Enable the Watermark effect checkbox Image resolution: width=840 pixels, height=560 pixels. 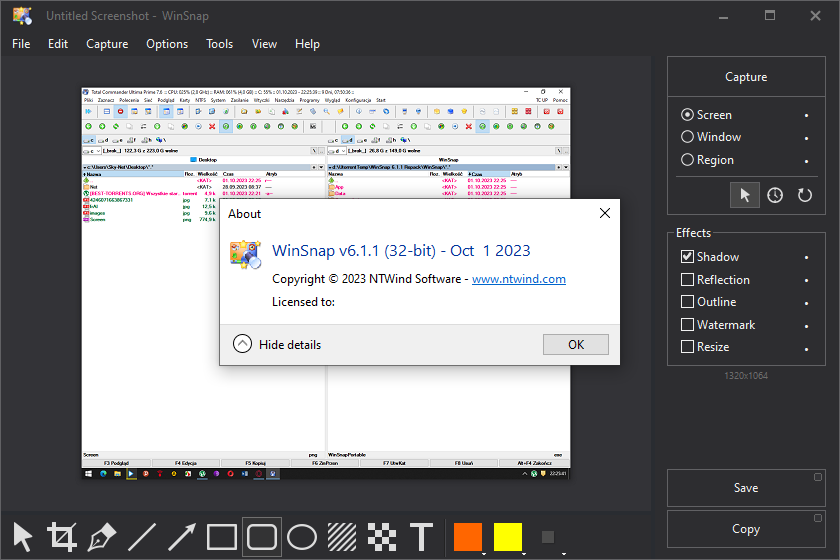click(x=687, y=324)
